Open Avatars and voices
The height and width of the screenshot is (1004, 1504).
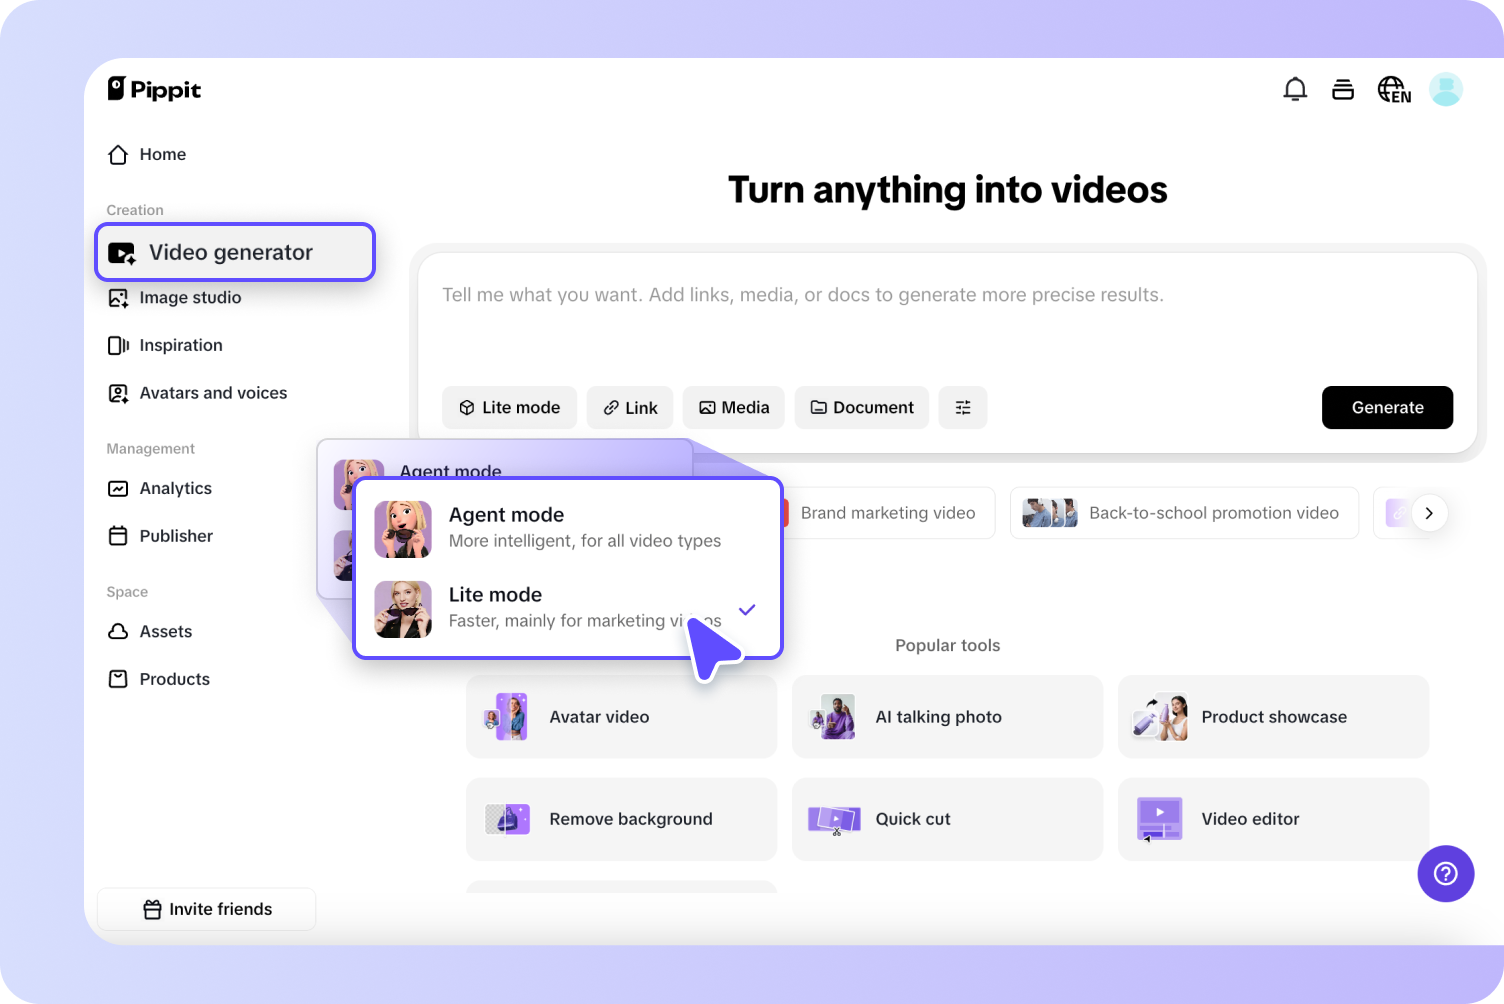(198, 393)
